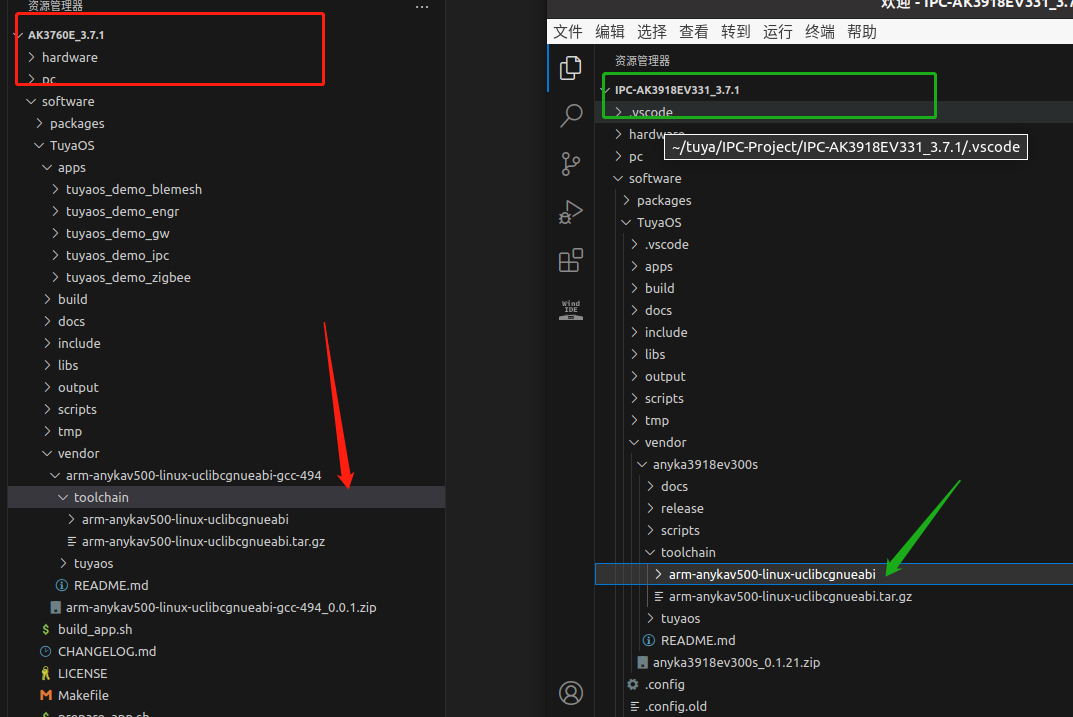Select AK3760E_3.7.1 root folder header
Screen dimensions: 1073x717
point(66,35)
